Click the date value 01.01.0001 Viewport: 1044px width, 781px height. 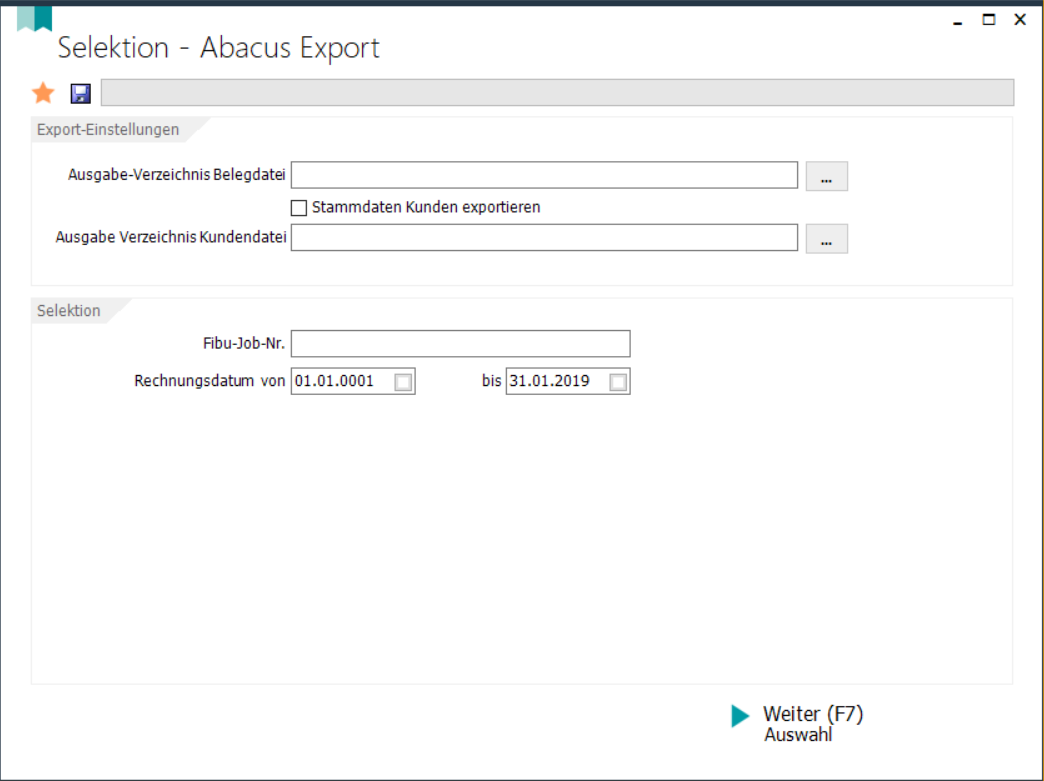(334, 381)
